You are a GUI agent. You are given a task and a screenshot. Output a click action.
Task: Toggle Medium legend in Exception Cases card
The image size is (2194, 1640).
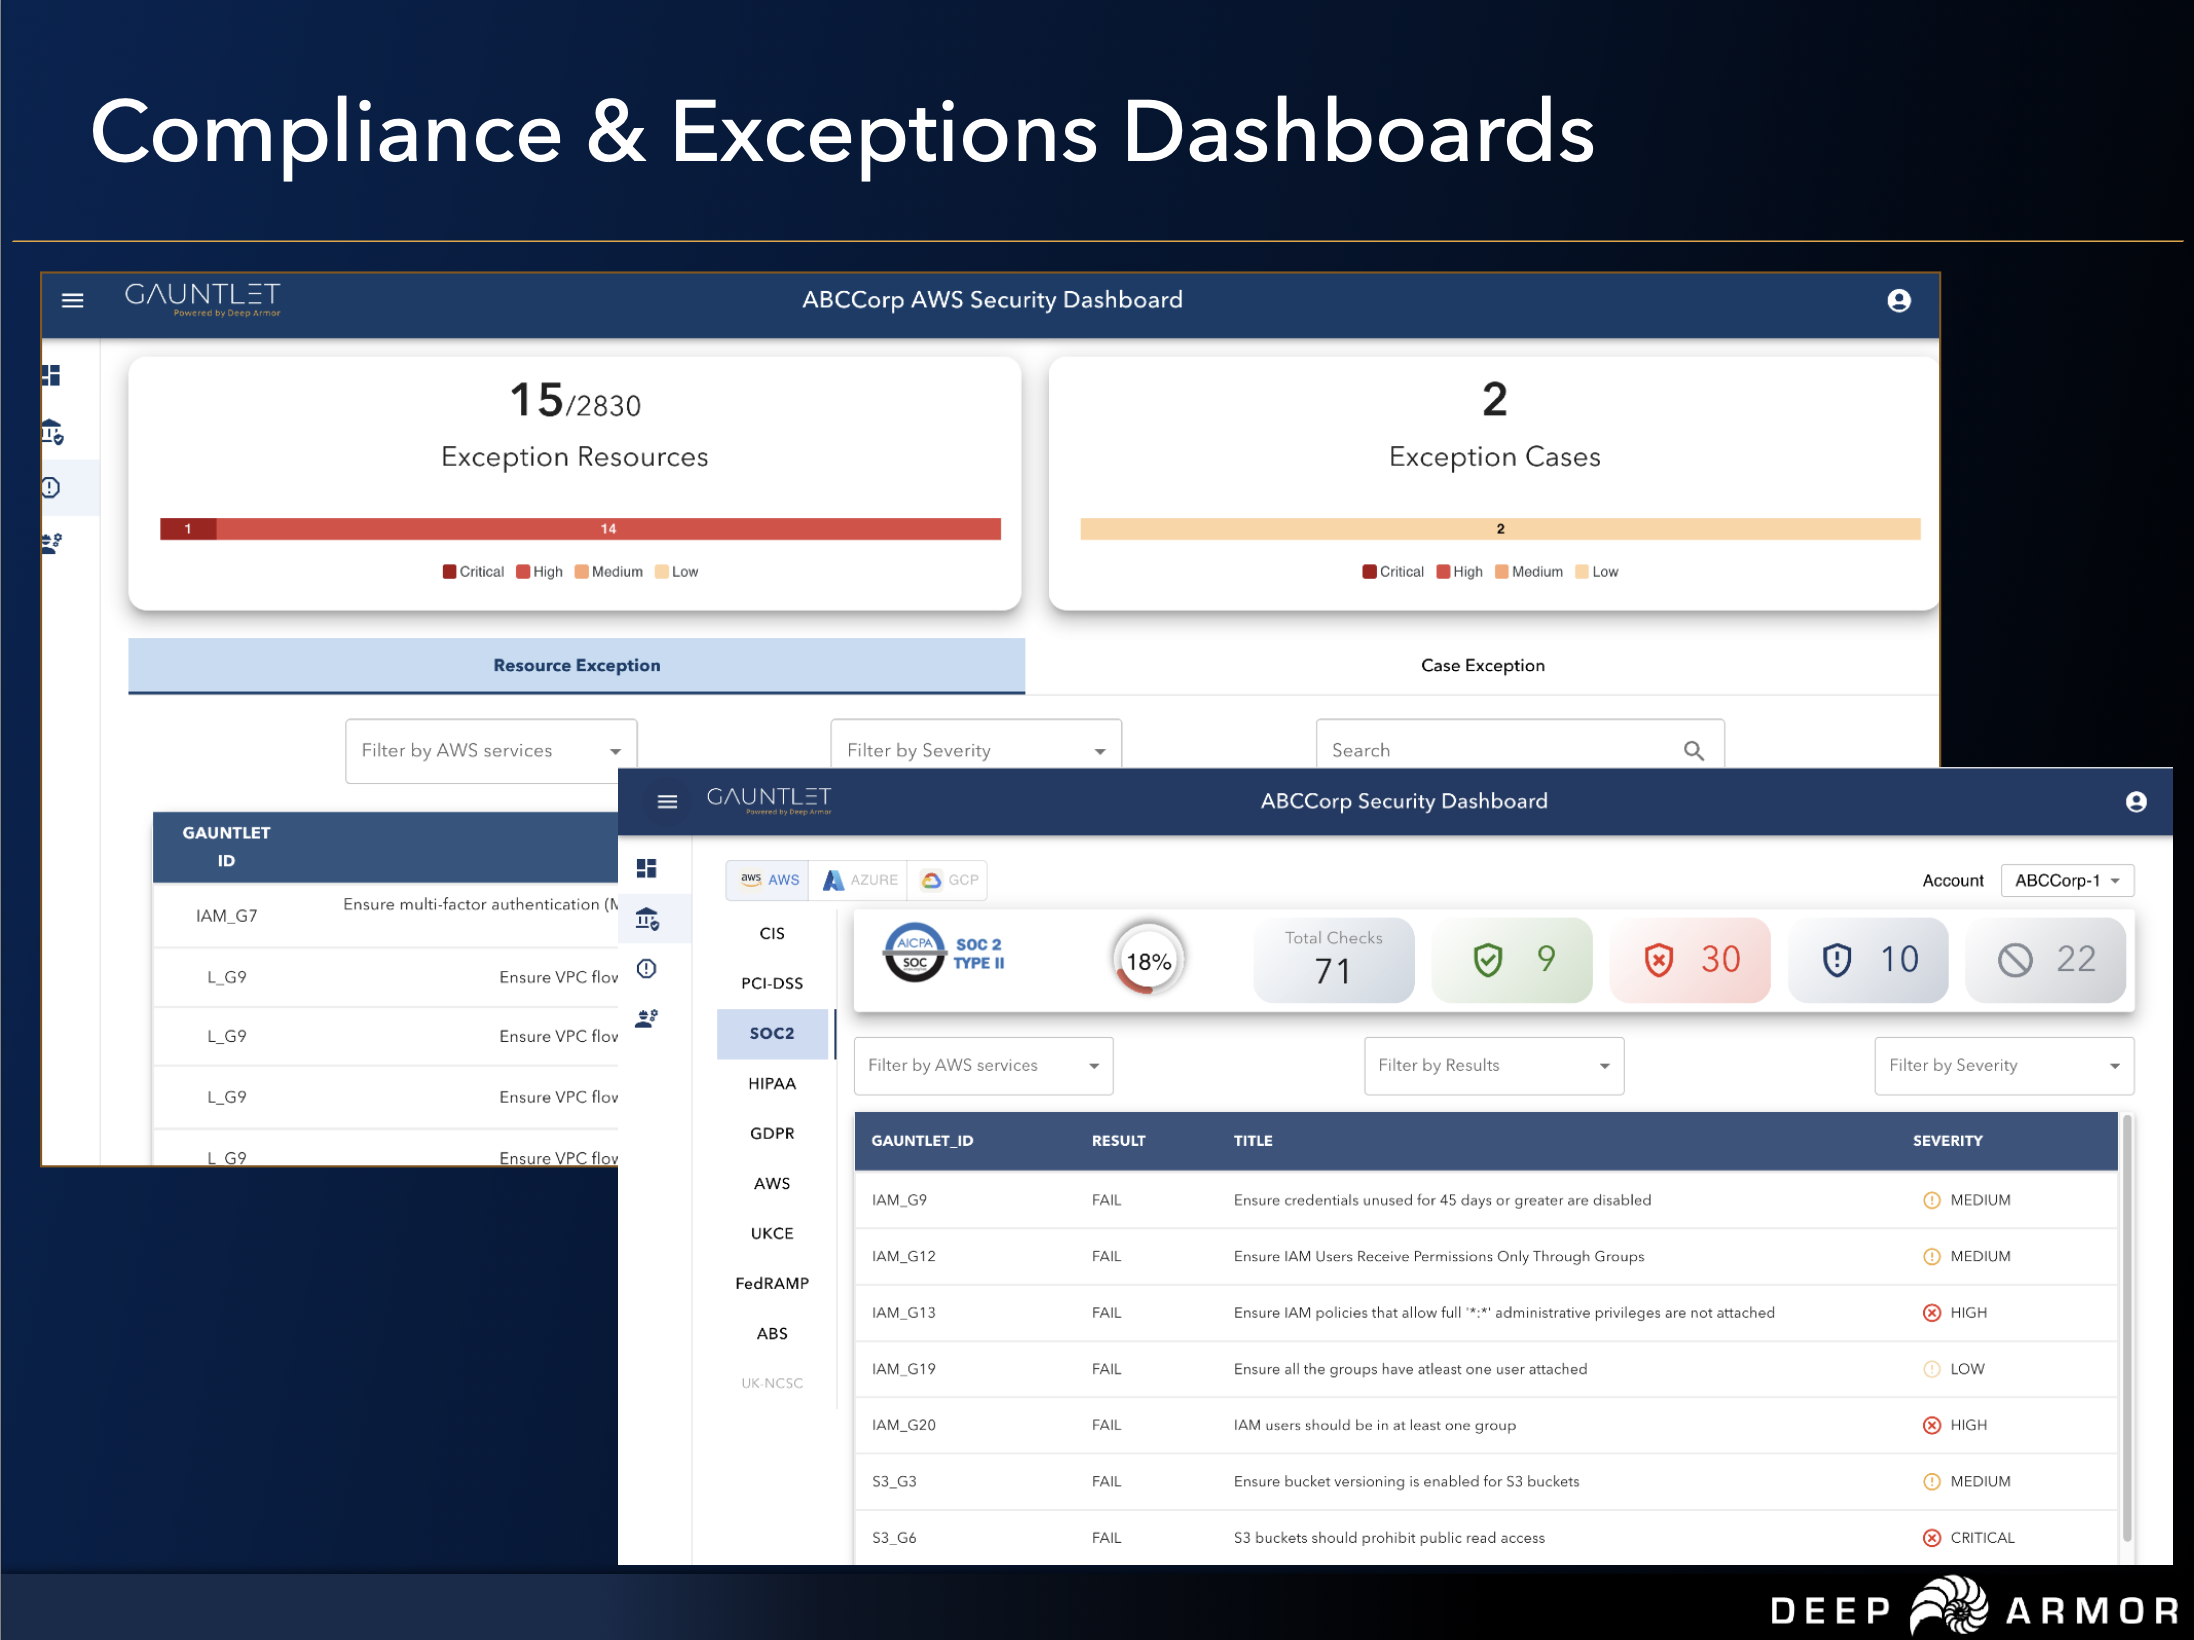point(1528,572)
